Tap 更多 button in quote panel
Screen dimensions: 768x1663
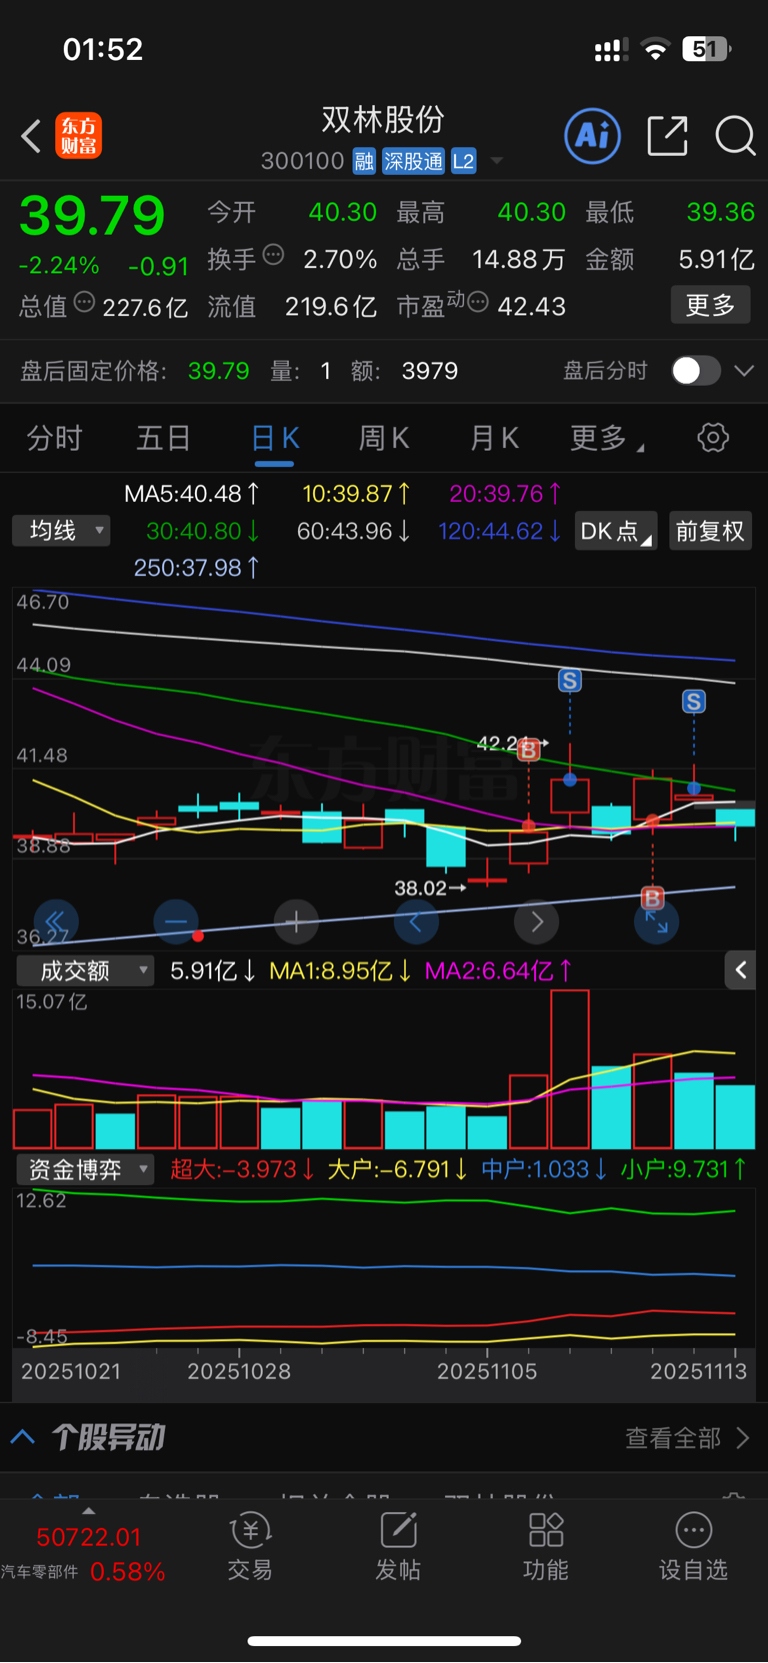710,305
